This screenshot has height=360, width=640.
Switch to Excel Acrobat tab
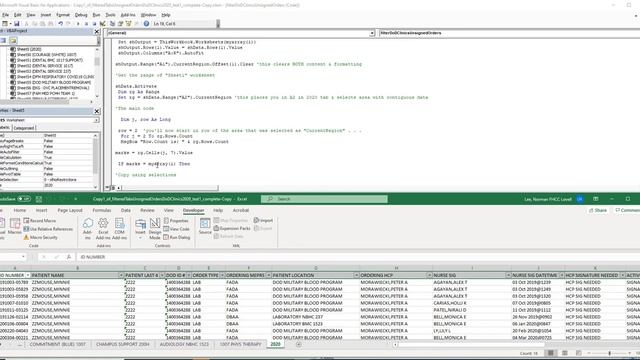point(241,210)
